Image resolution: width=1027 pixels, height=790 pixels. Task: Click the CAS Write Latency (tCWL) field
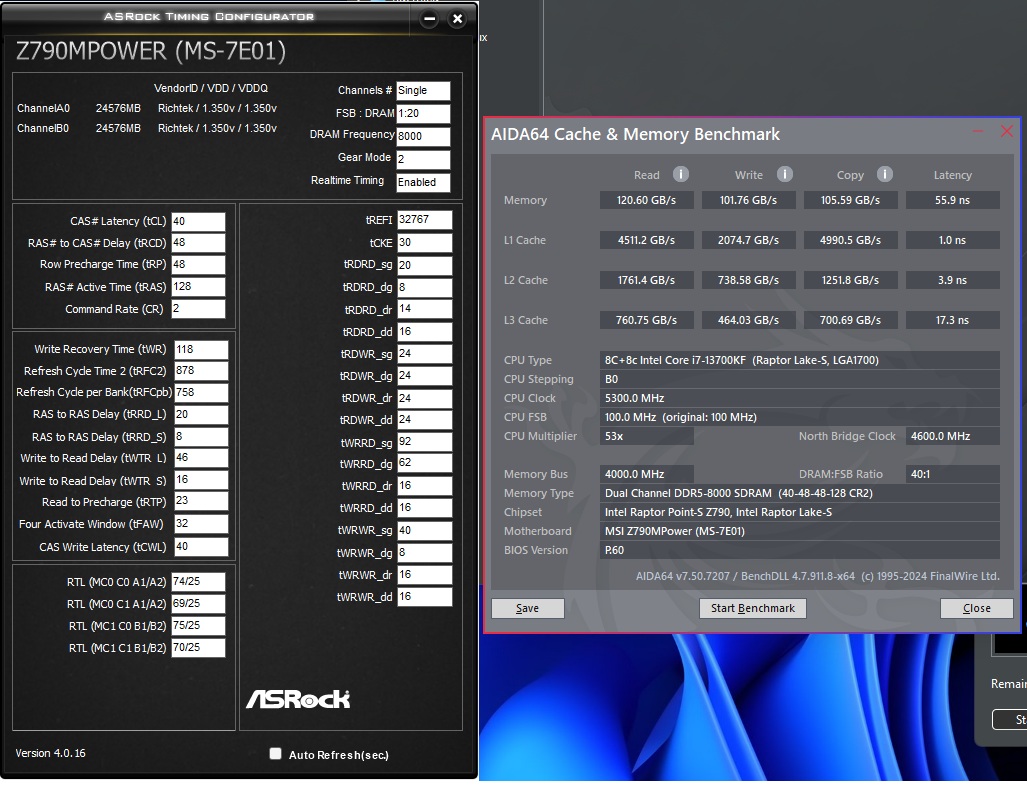(201, 547)
